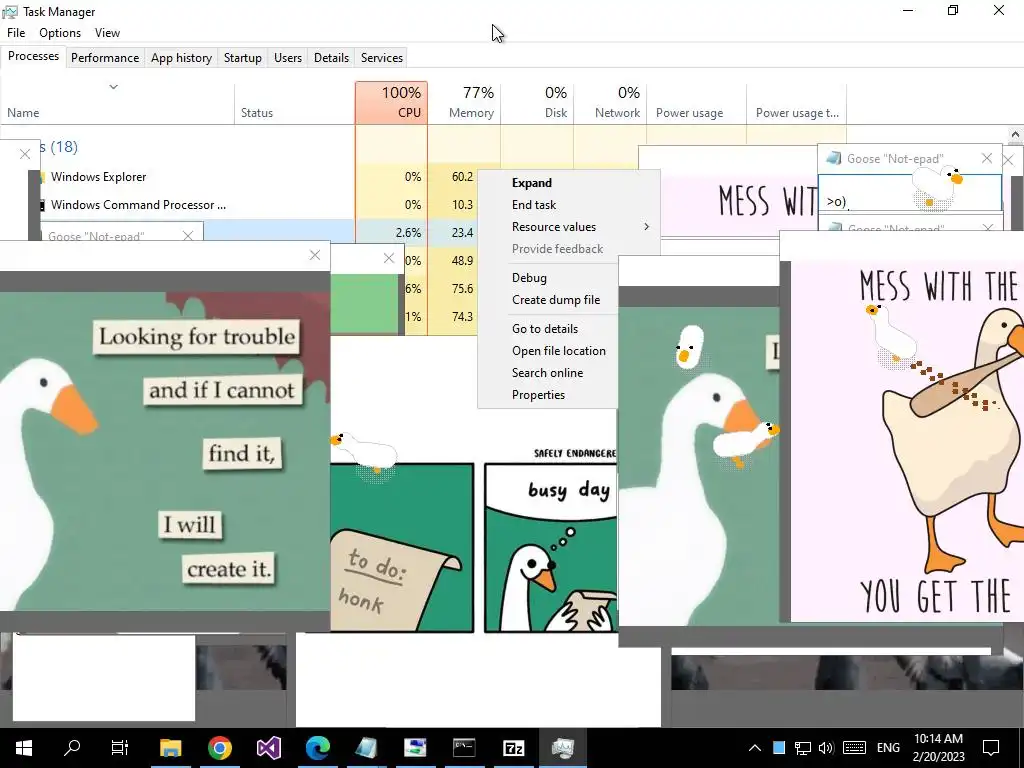Image resolution: width=1024 pixels, height=768 pixels.
Task: Click the small goose perched on the Not-epad text box
Action: (x=937, y=187)
